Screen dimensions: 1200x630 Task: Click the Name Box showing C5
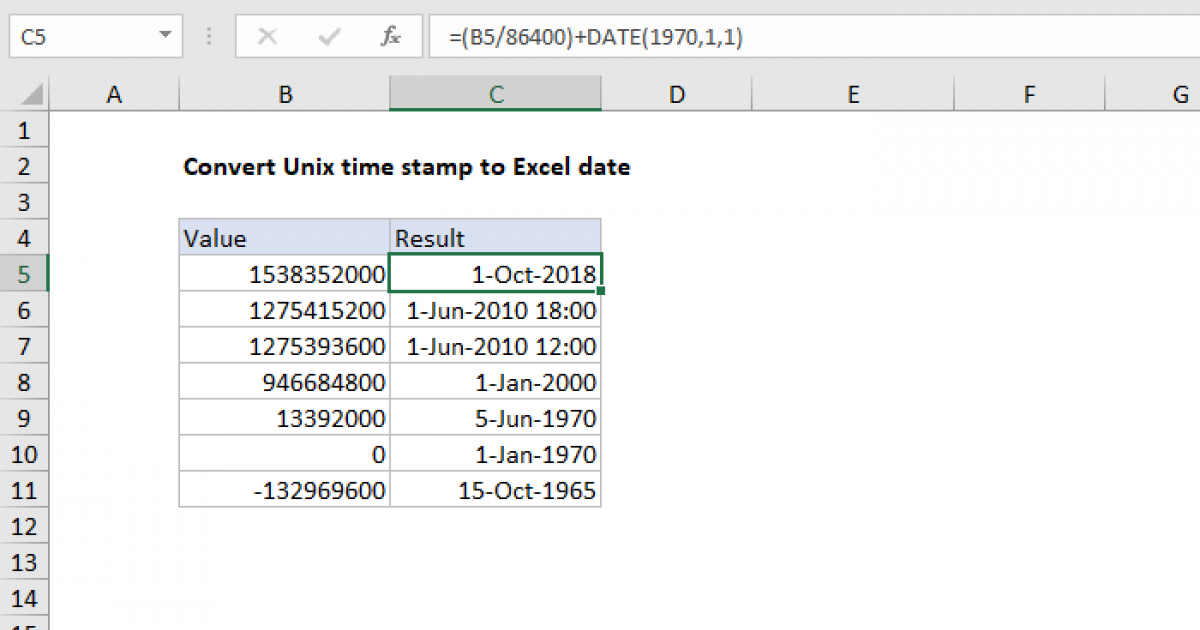point(80,37)
